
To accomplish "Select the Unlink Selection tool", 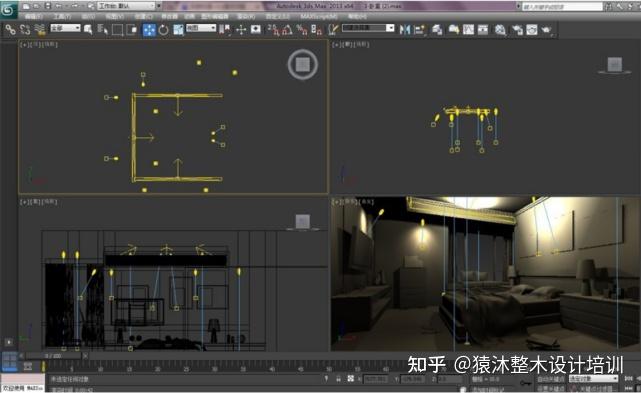I will point(25,29).
